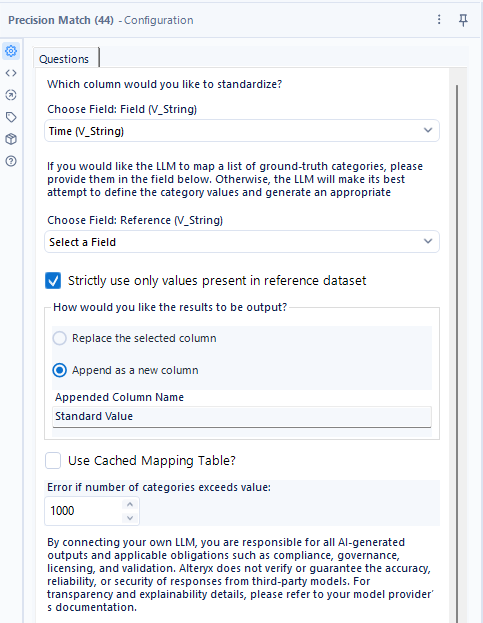The image size is (483, 623).
Task: Select Replace the selected column option
Action: [60, 339]
